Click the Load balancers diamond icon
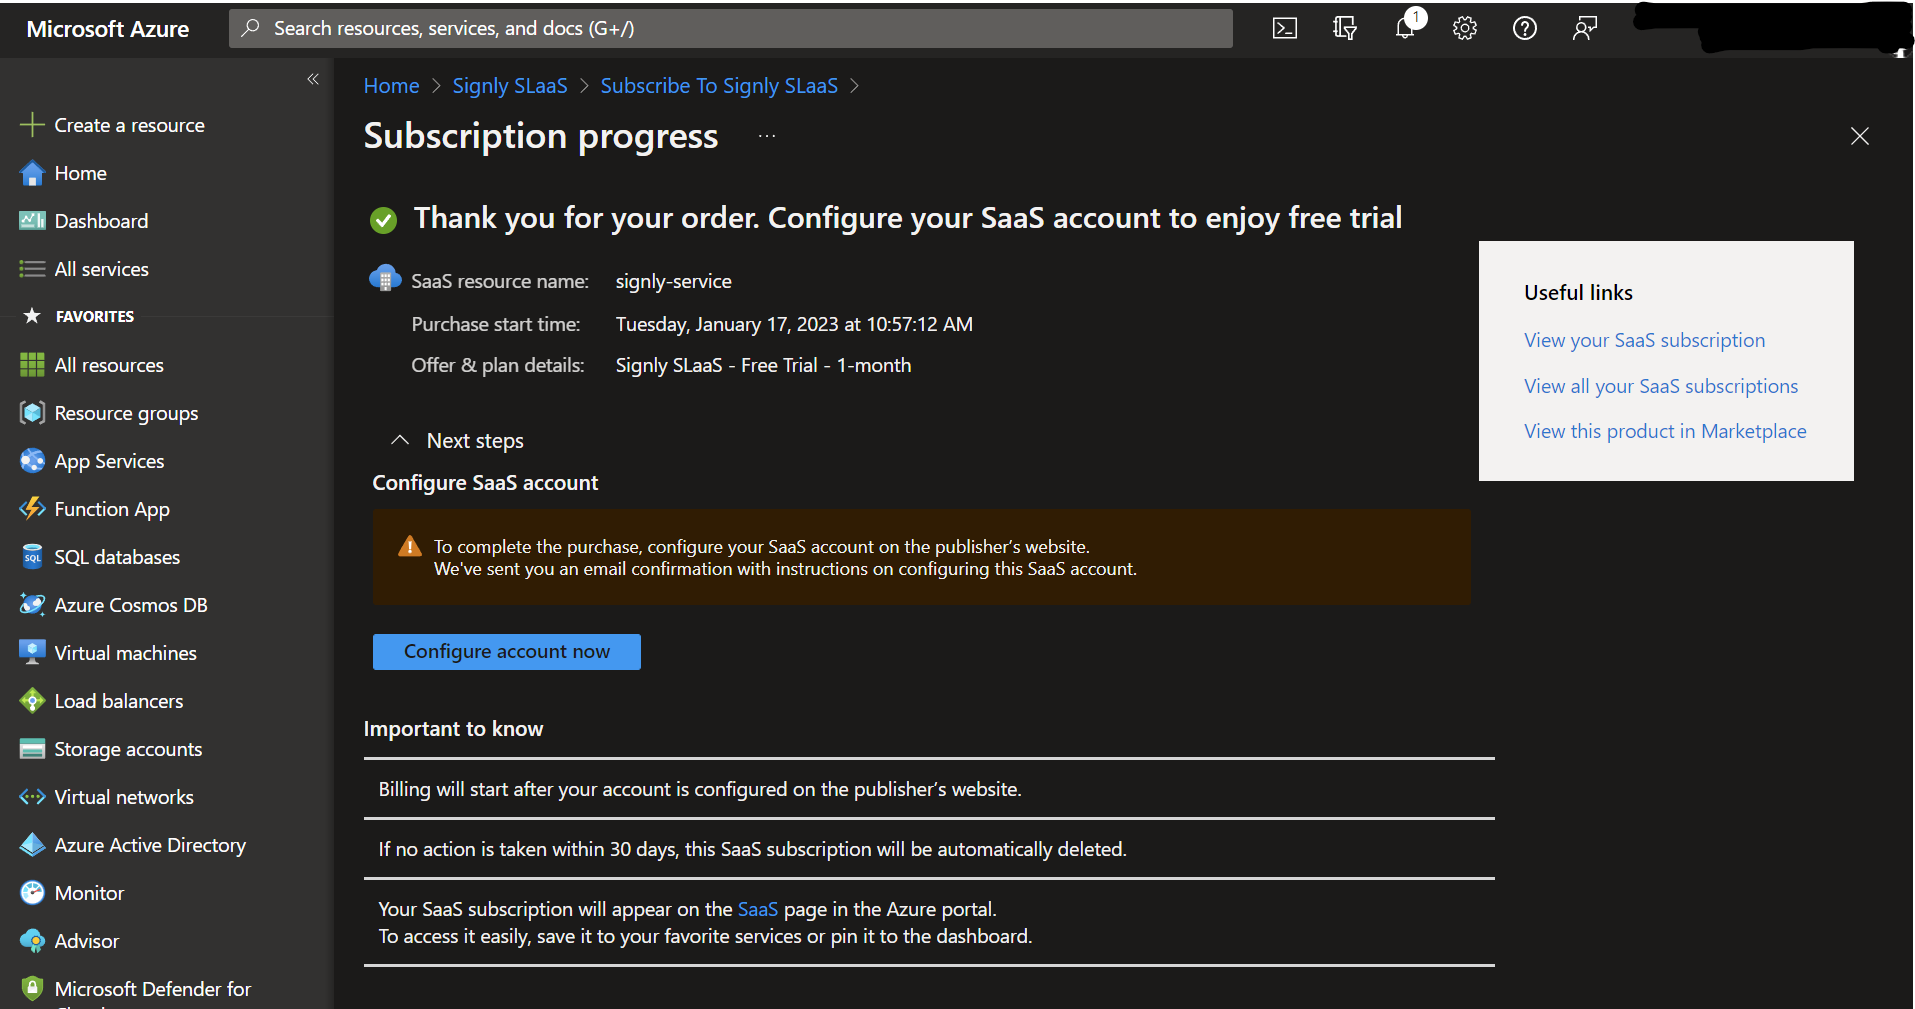This screenshot has height=1009, width=1915. click(32, 701)
